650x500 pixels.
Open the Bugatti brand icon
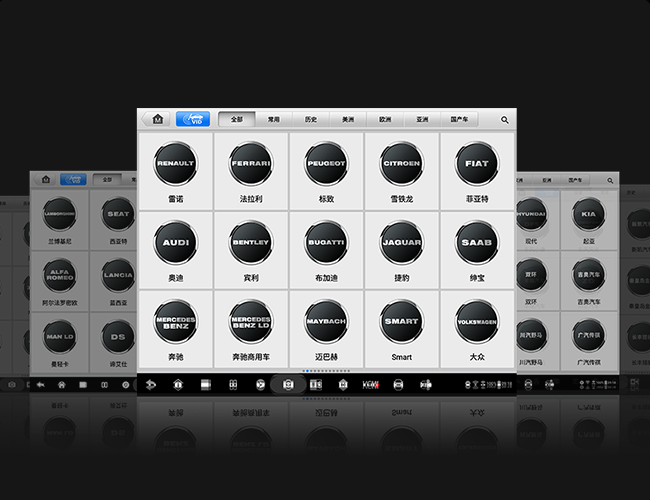click(x=326, y=242)
